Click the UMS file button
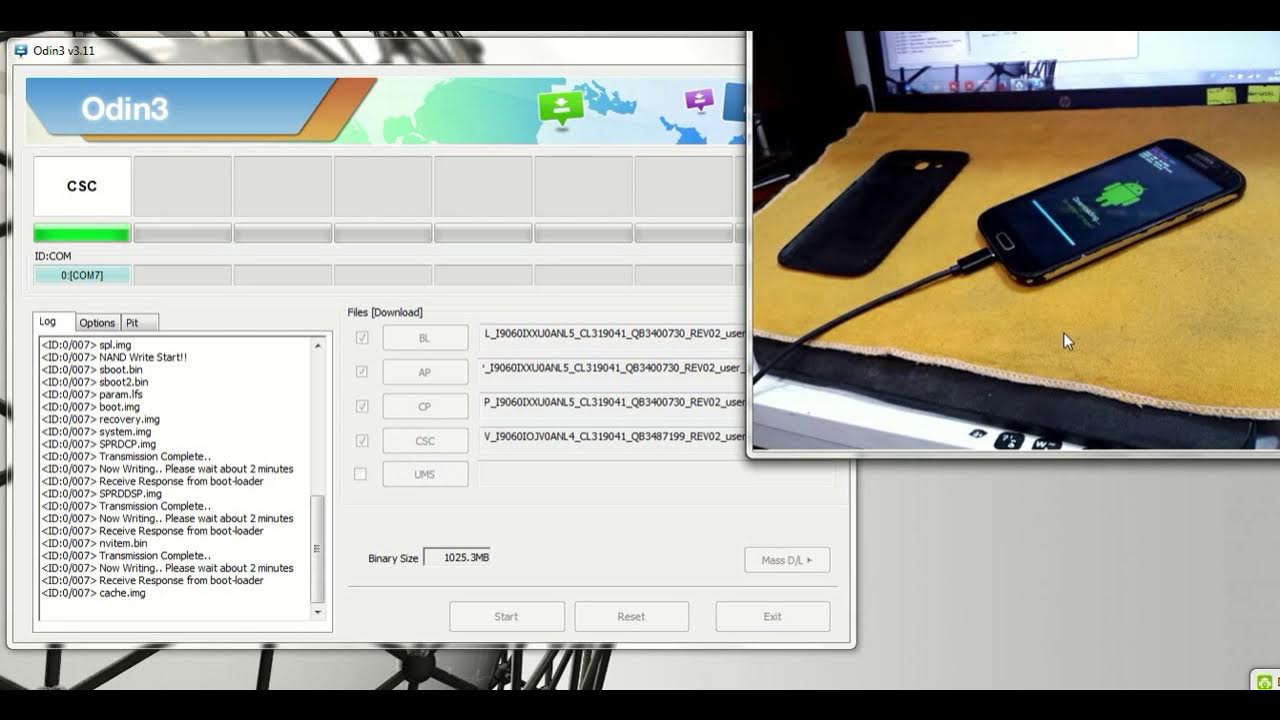The height and width of the screenshot is (720, 1280). pyautogui.click(x=425, y=474)
